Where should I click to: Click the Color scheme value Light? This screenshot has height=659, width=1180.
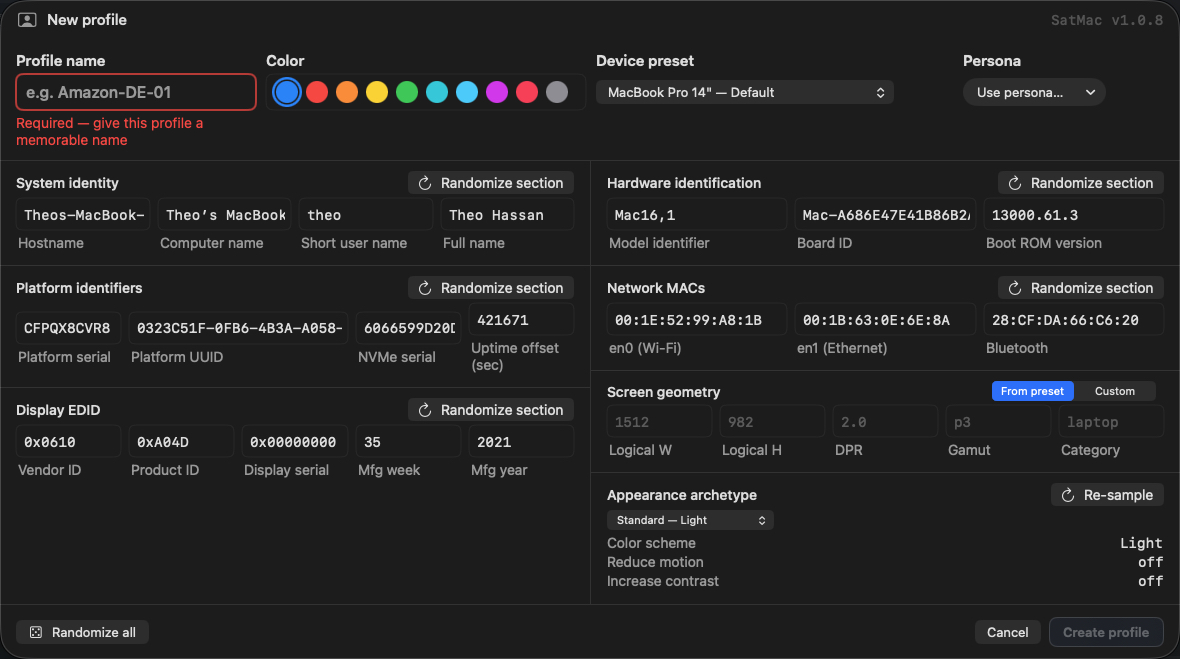tap(1141, 543)
